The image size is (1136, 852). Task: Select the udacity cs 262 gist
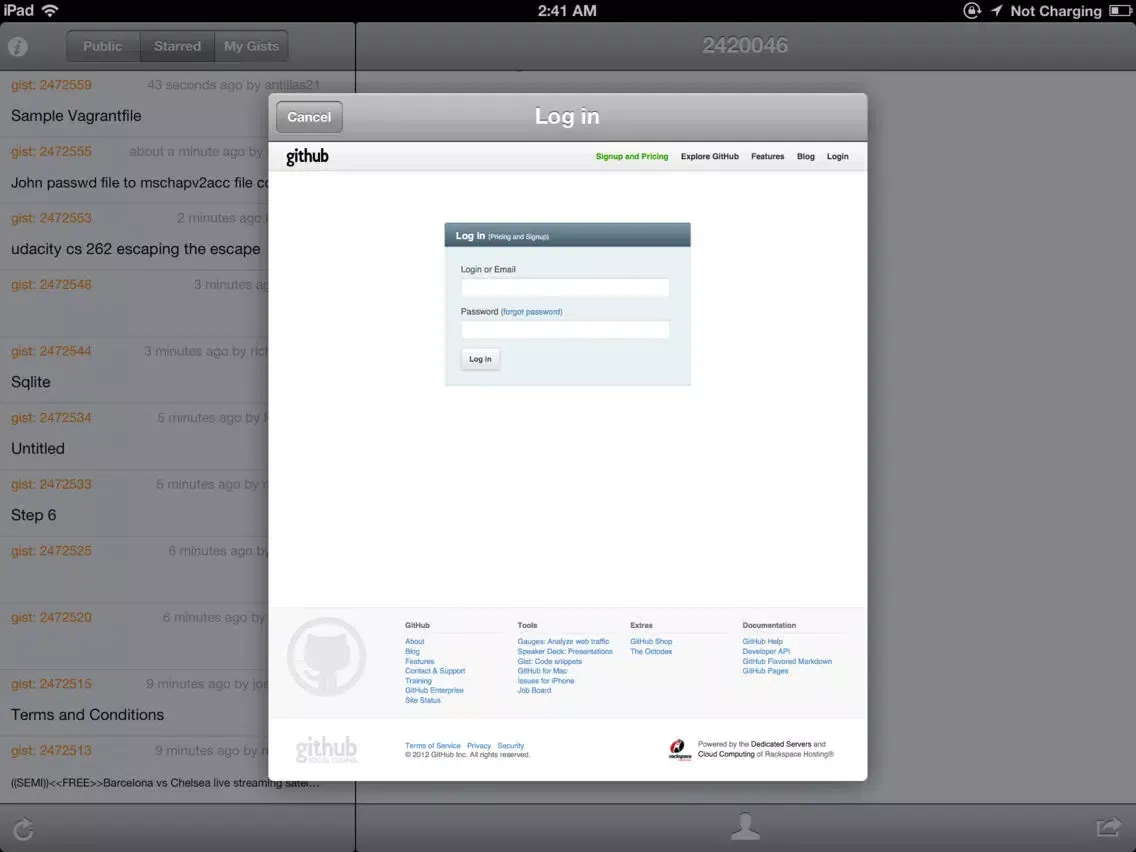(x=134, y=238)
